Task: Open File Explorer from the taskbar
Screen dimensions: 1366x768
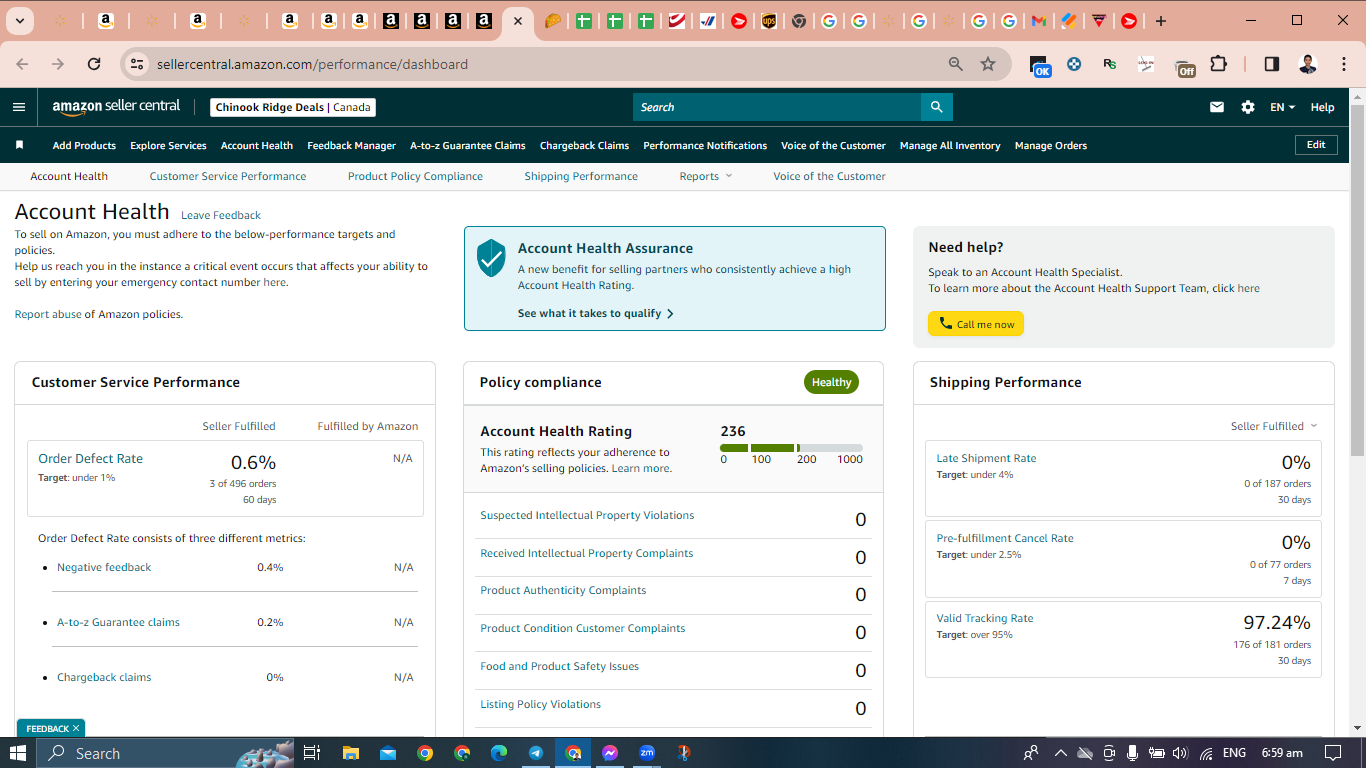Action: click(x=350, y=753)
